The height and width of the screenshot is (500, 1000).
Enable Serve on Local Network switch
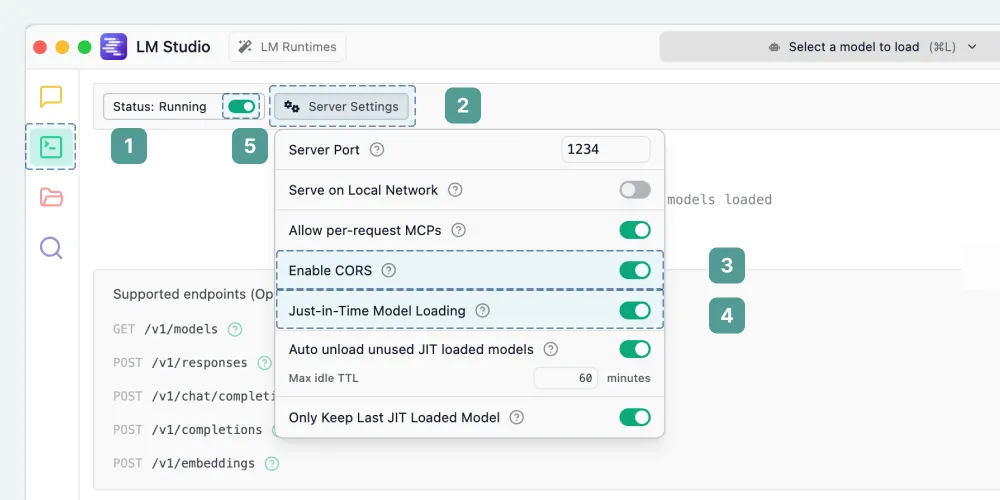click(635, 190)
